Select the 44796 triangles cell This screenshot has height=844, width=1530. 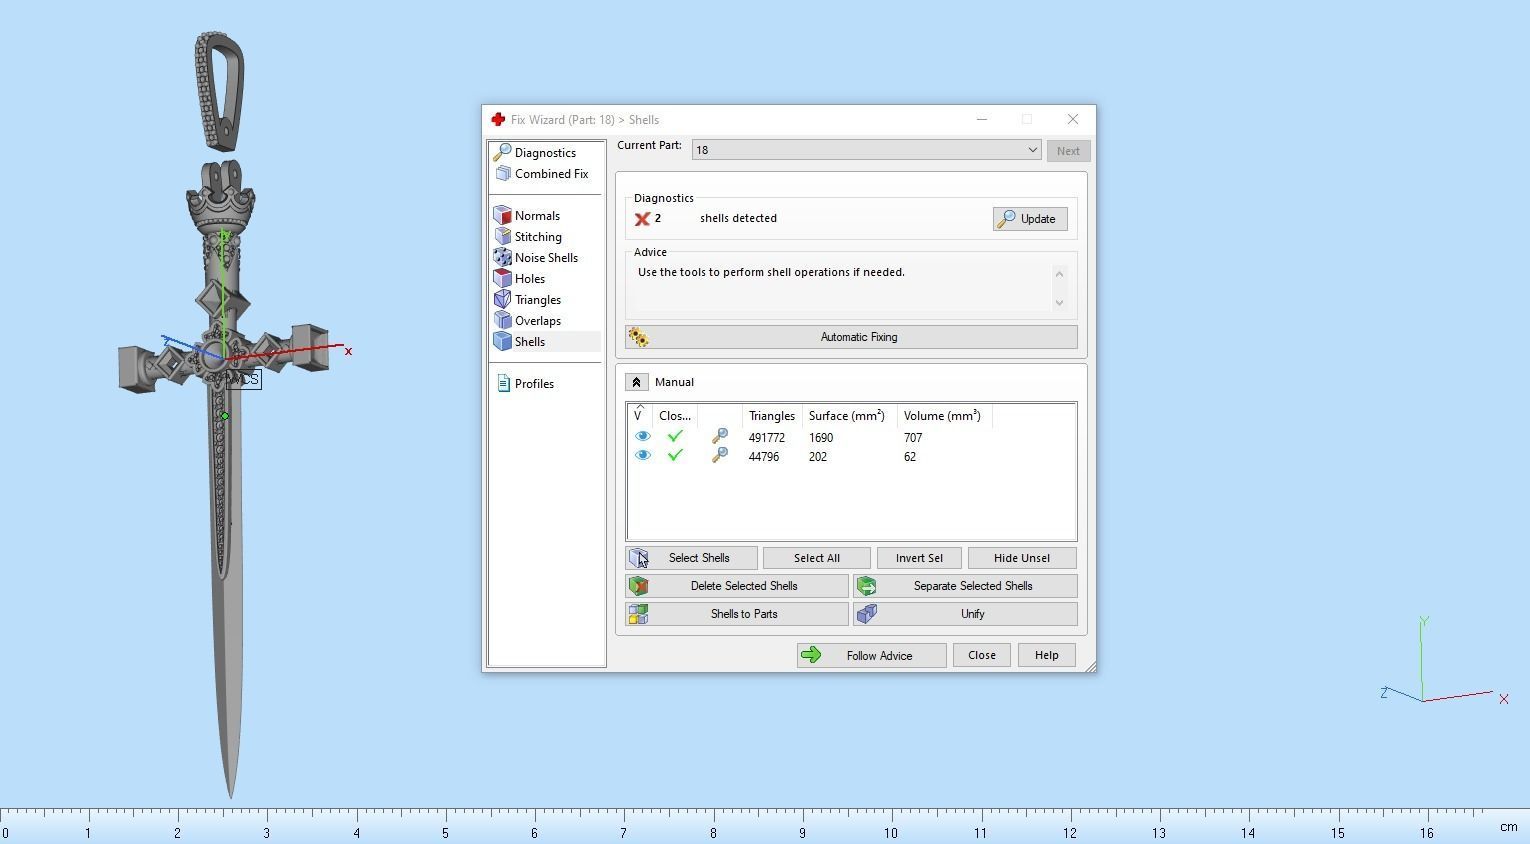click(x=763, y=457)
